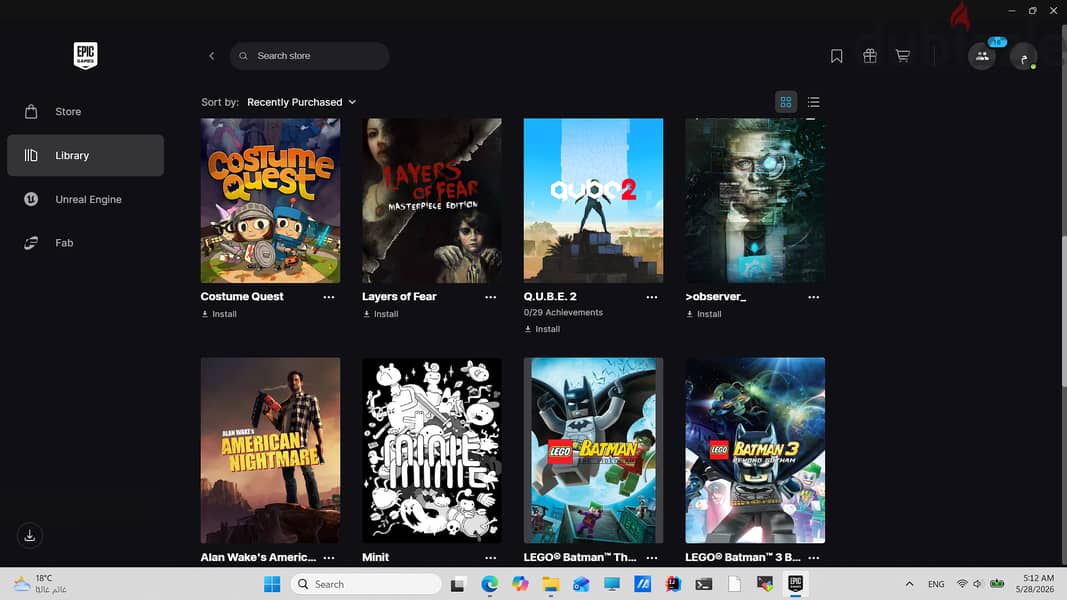This screenshot has width=1067, height=600.
Task: Click the battery status icon
Action: 997,584
